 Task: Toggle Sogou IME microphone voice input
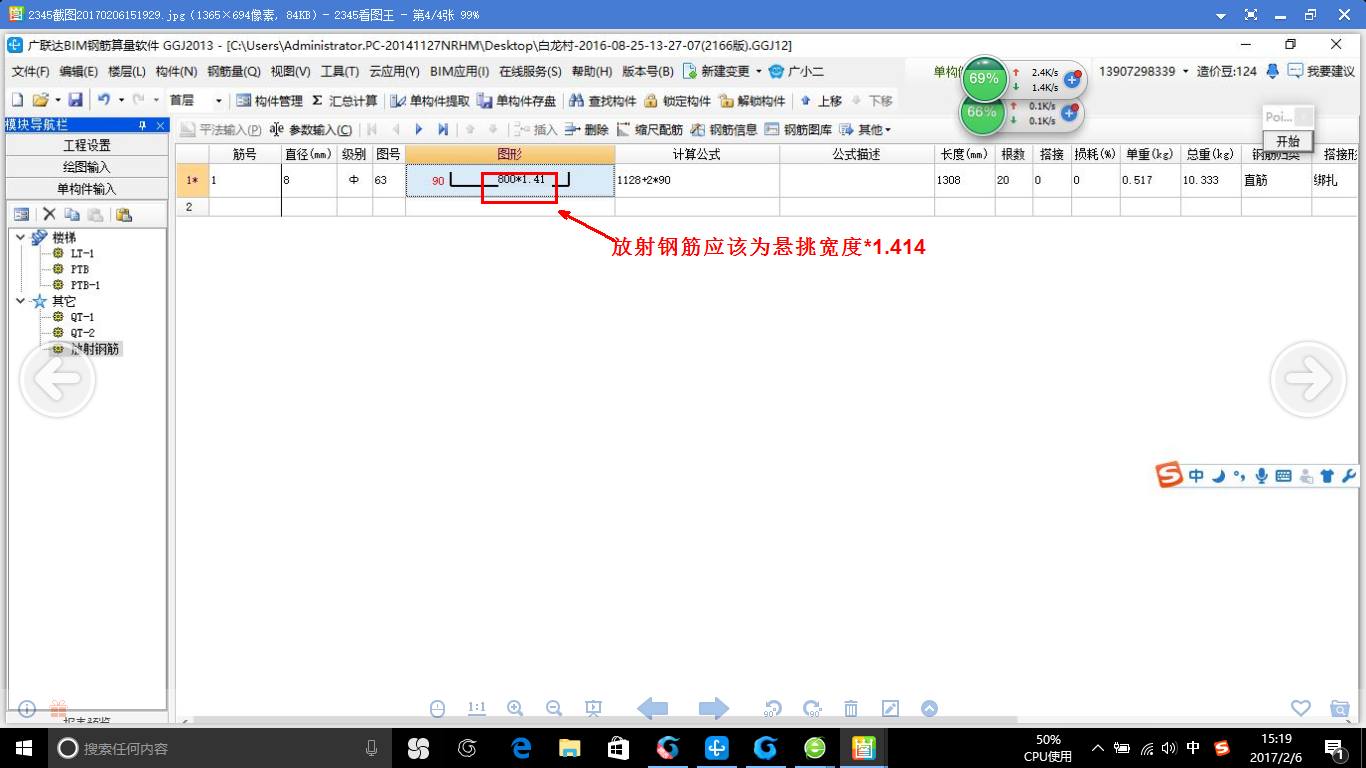1262,476
